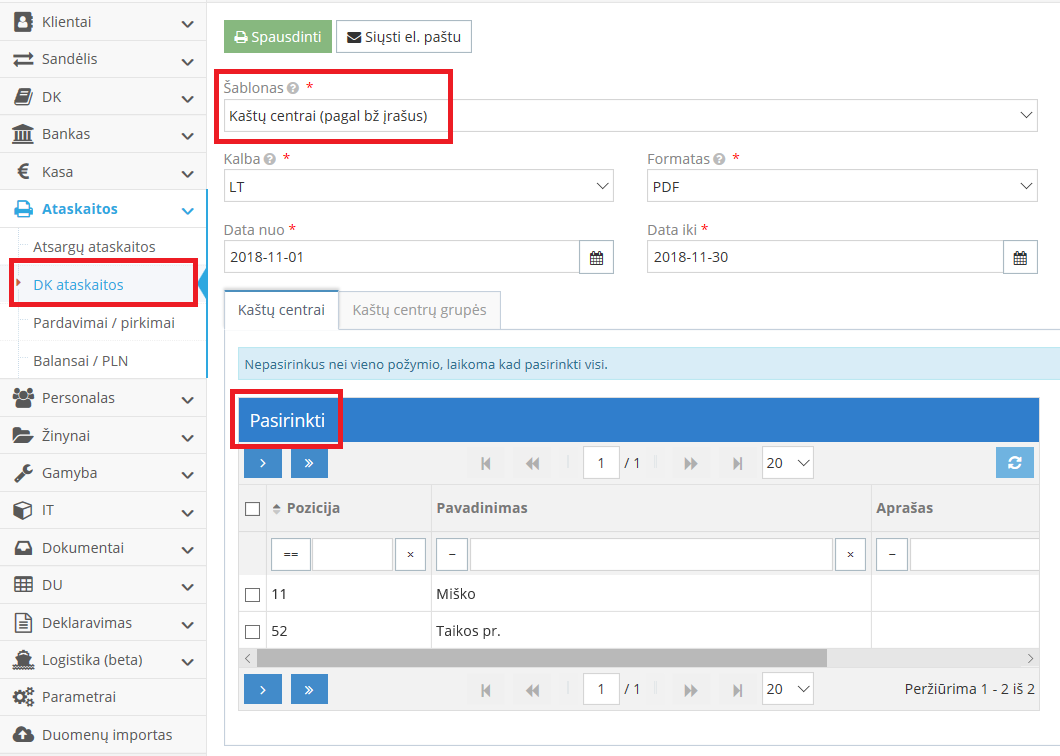Viewport: 1060px width, 756px height.
Task: Switch to Kaštų centrų grupės tab
Action: tap(419, 310)
